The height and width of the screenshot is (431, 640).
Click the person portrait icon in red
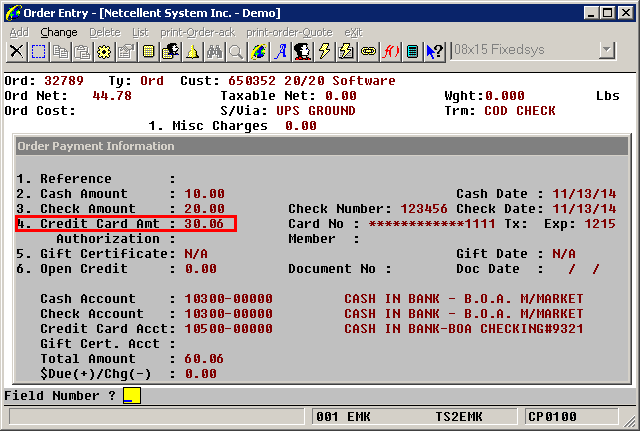click(x=303, y=52)
